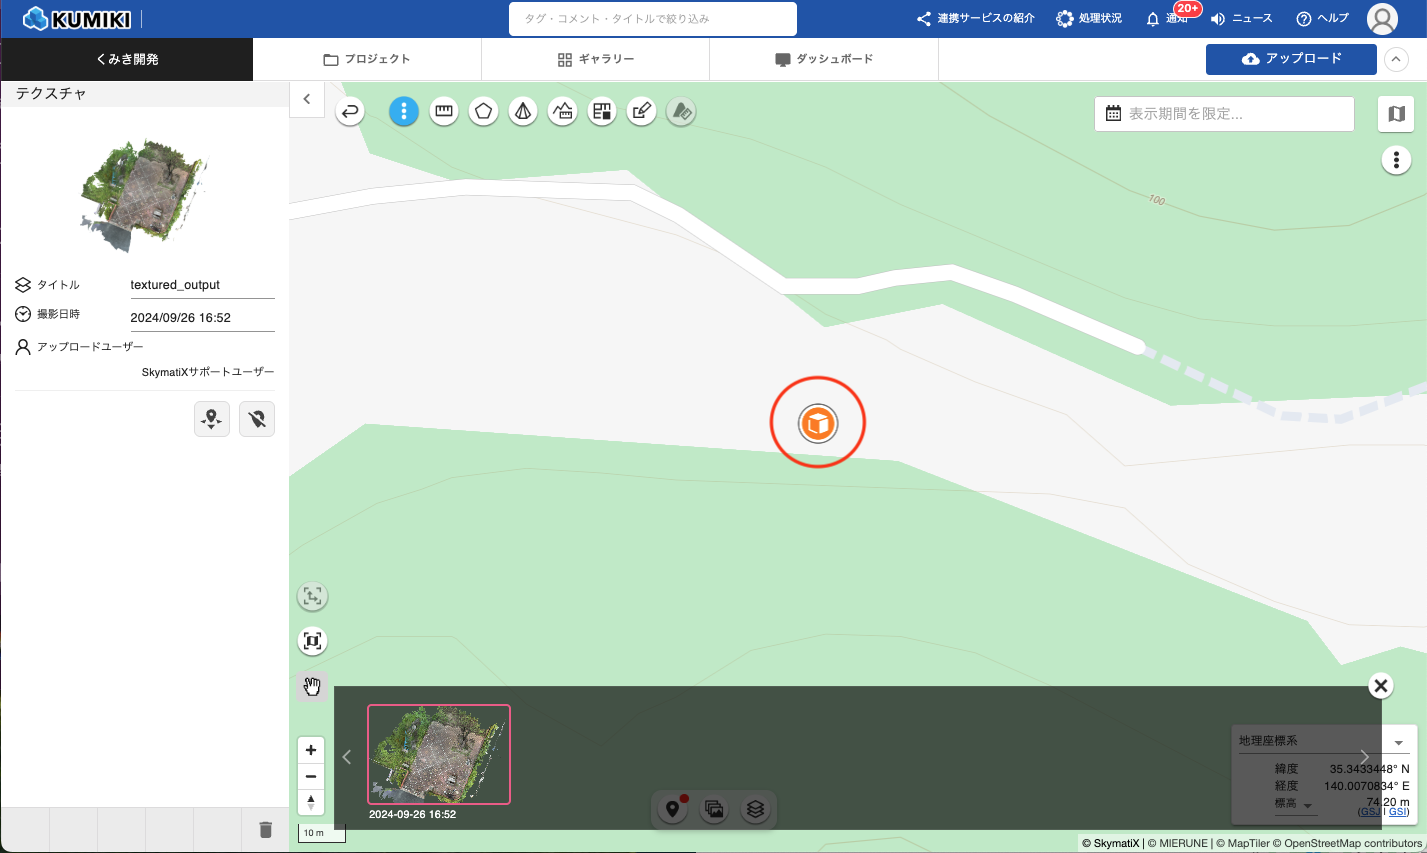Open the elevation profile measurement tool
Image resolution: width=1427 pixels, height=853 pixels.
coord(563,112)
